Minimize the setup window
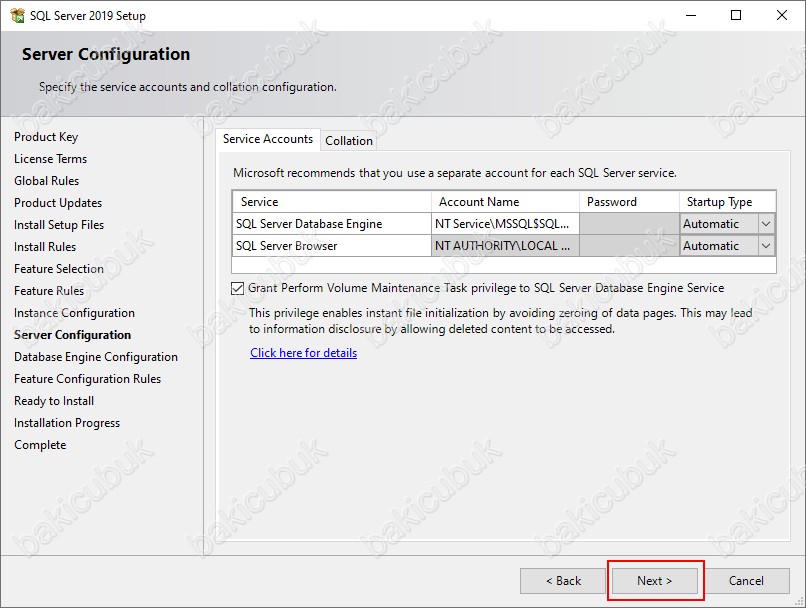 (691, 15)
